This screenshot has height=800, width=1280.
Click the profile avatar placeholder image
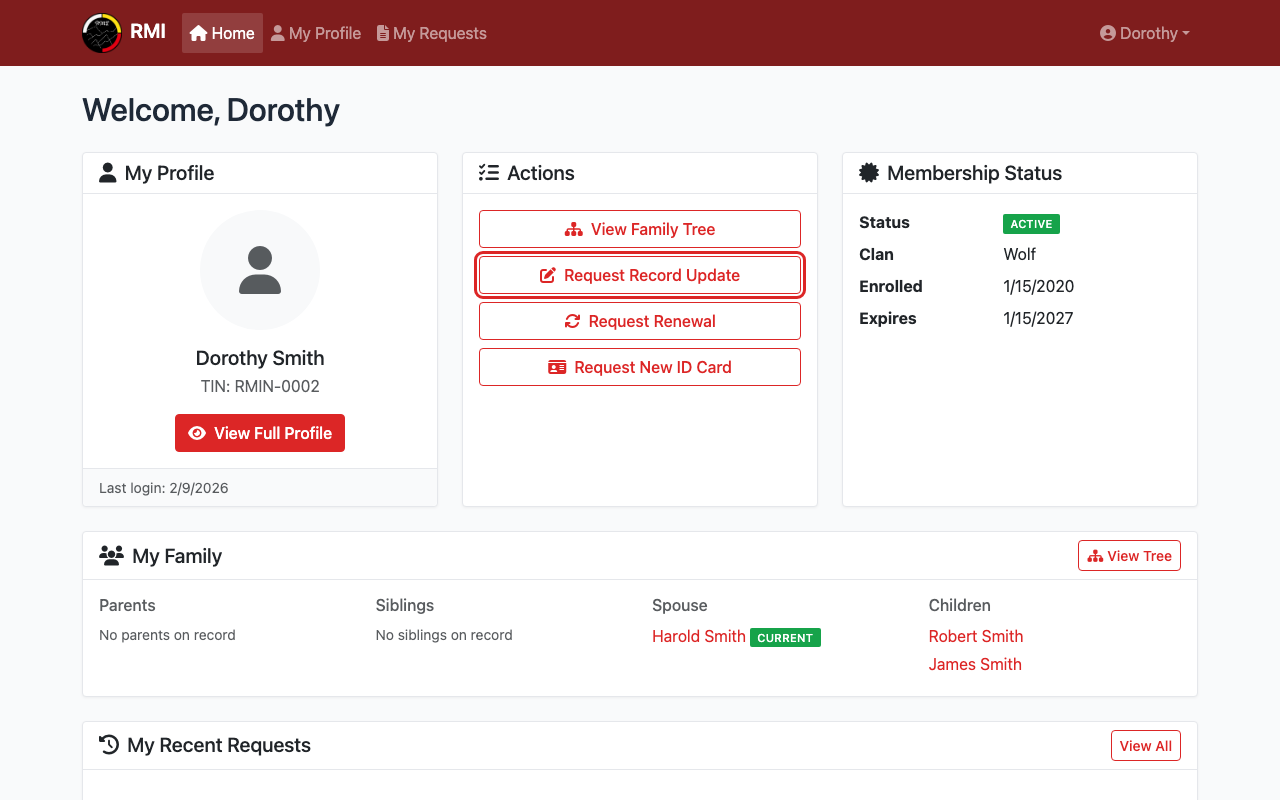point(260,270)
